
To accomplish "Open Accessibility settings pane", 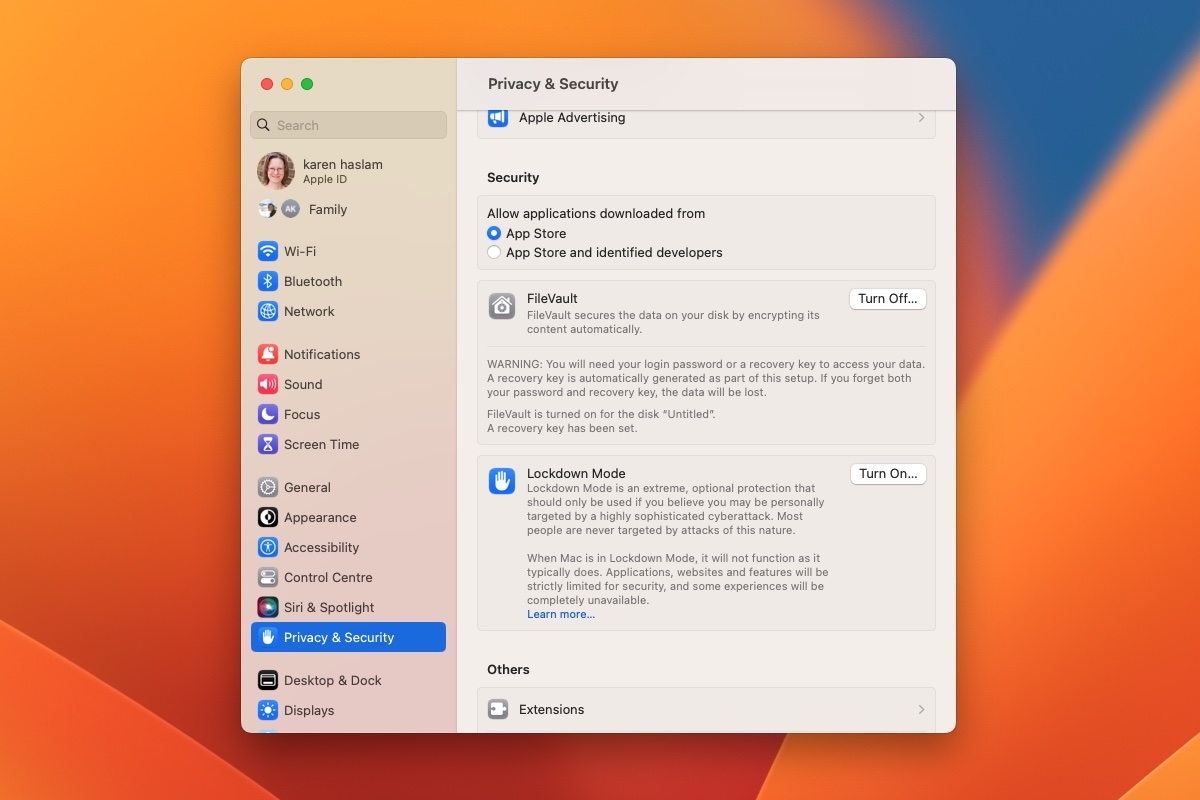I will pyautogui.click(x=348, y=547).
